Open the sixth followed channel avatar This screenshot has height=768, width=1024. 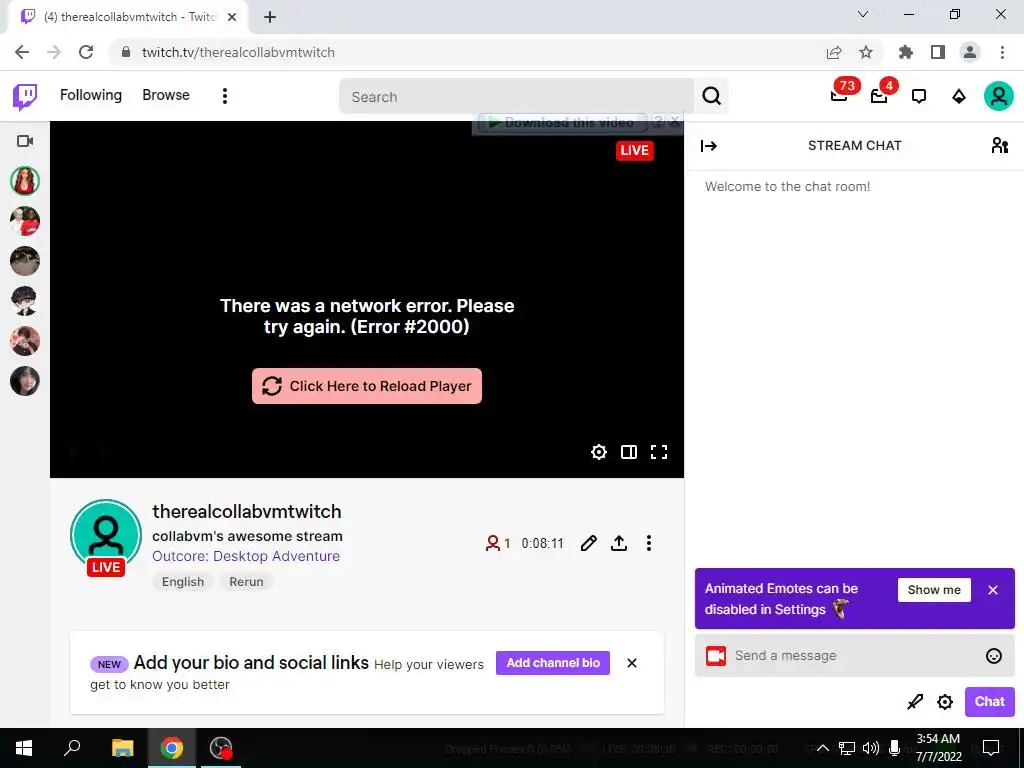(25, 381)
